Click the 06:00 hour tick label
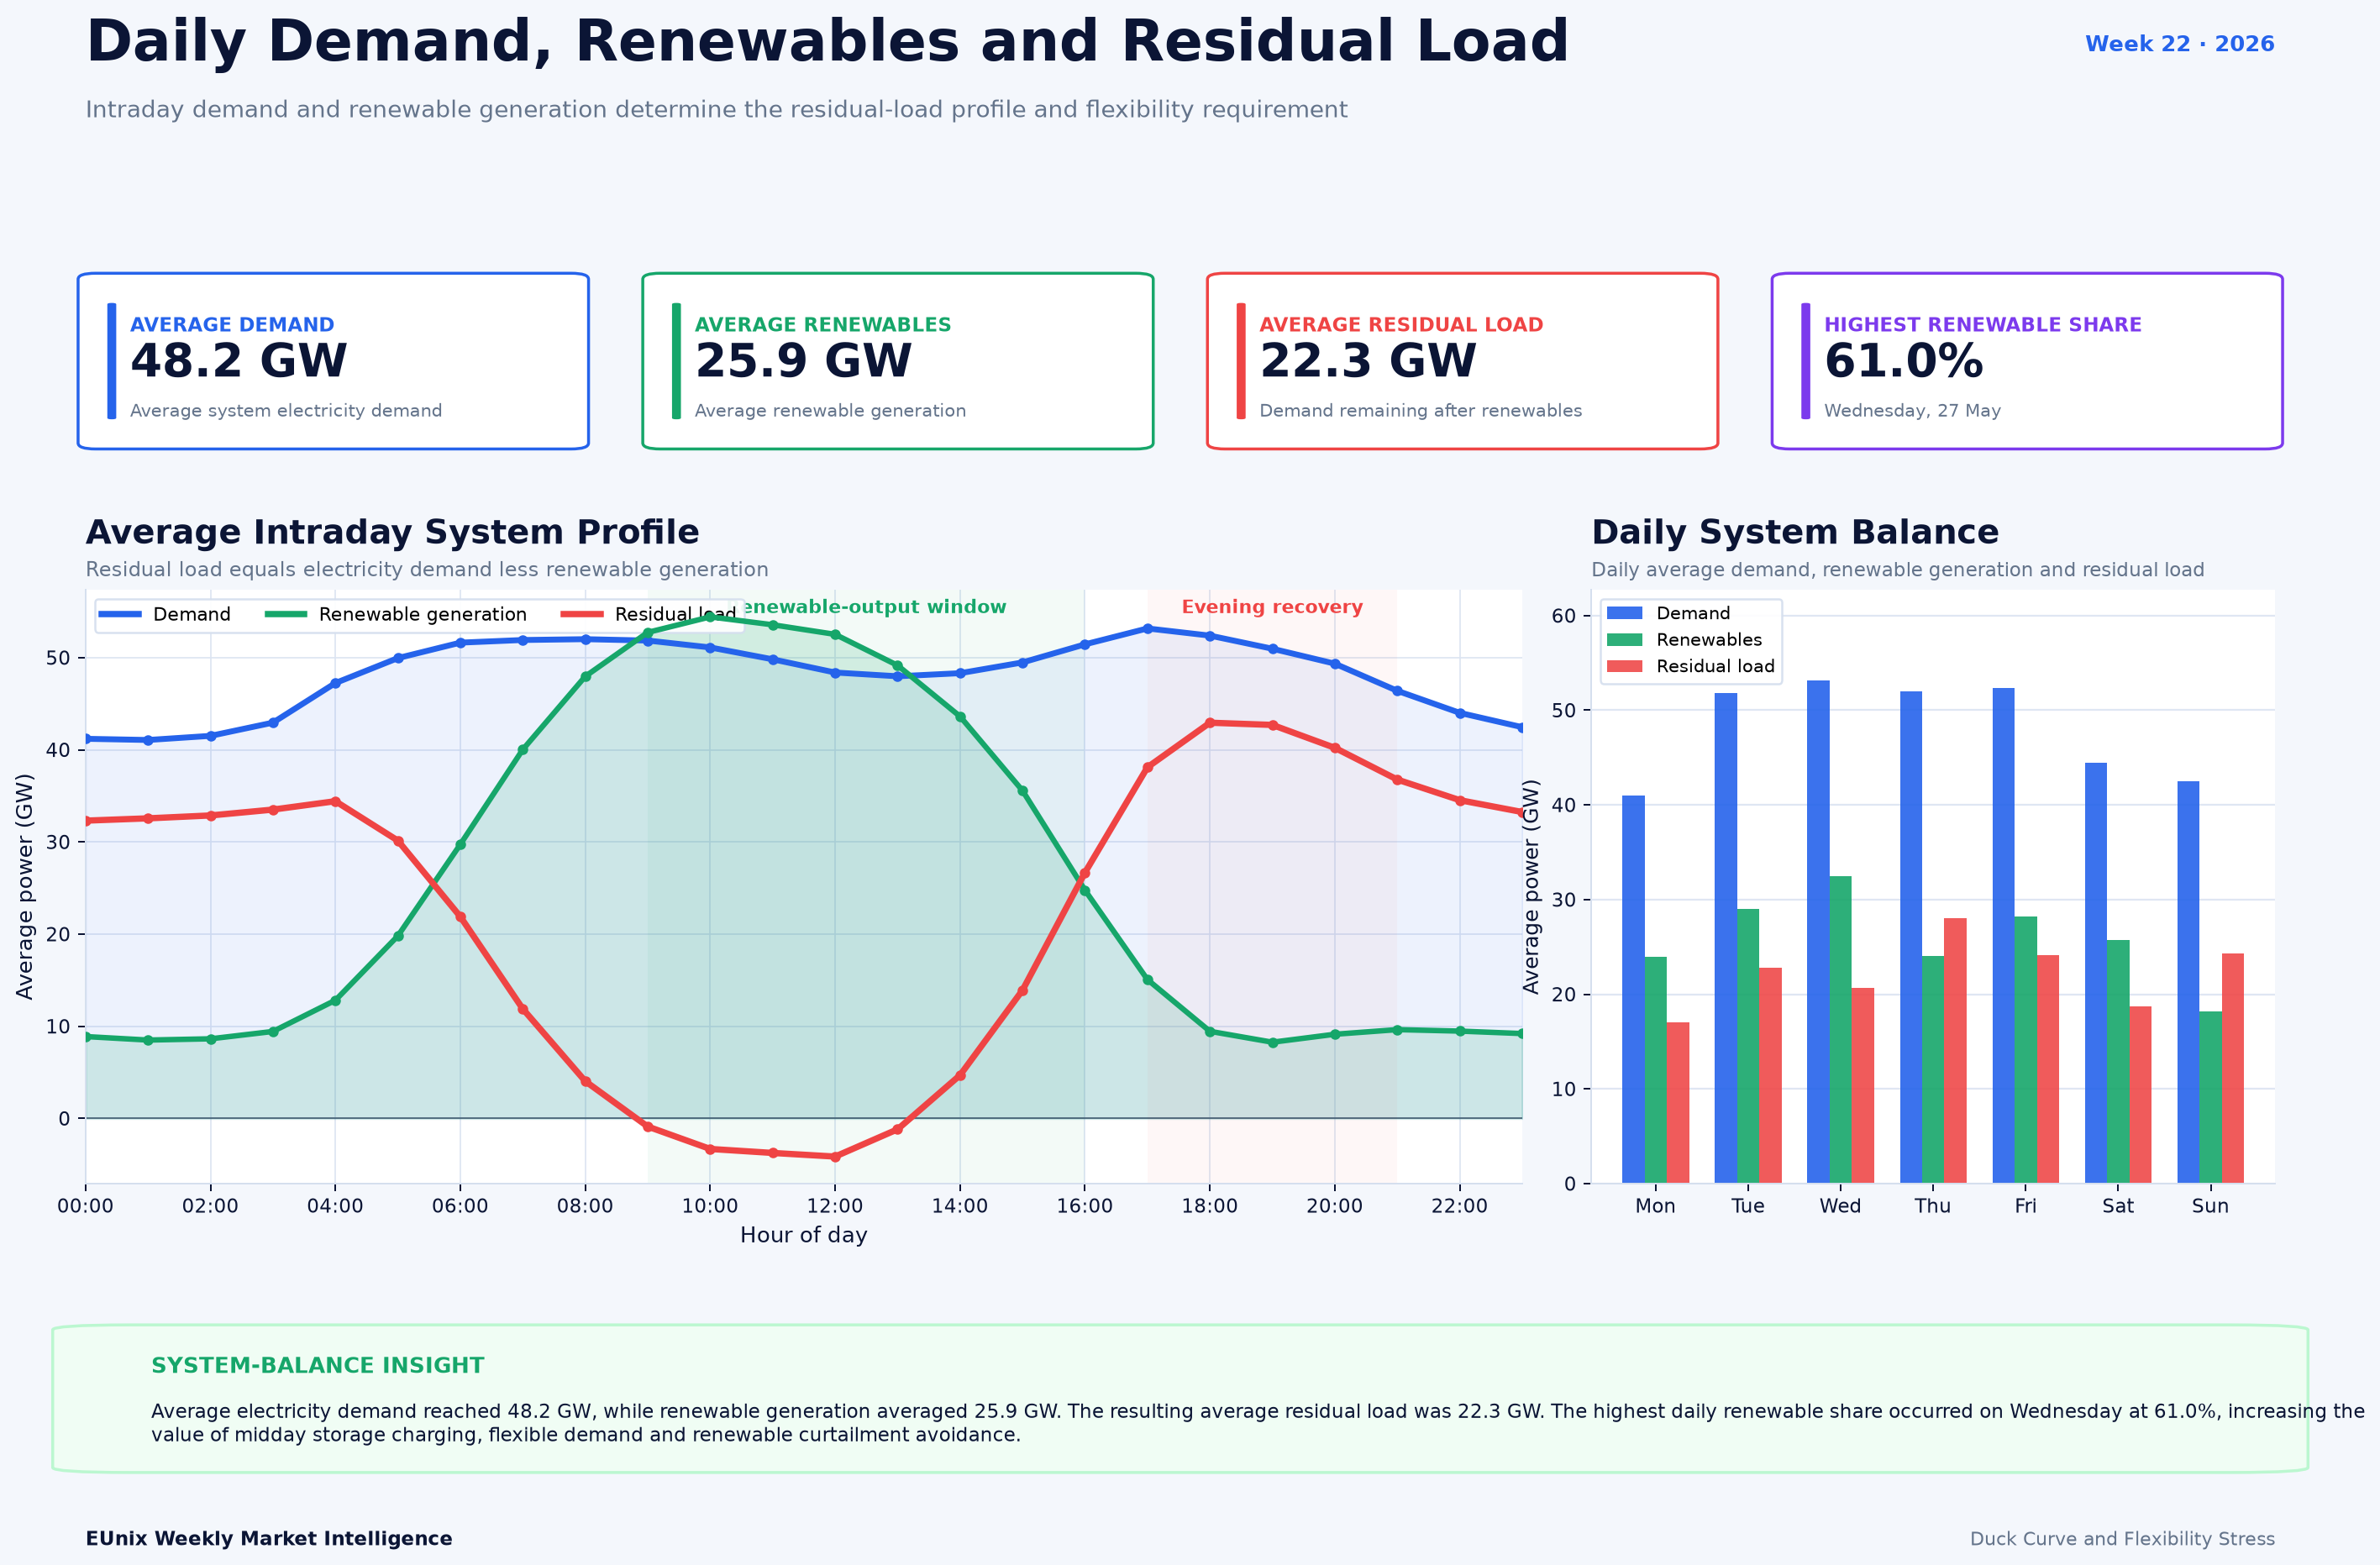This screenshot has width=2380, height=1565. pyautogui.click(x=460, y=1206)
